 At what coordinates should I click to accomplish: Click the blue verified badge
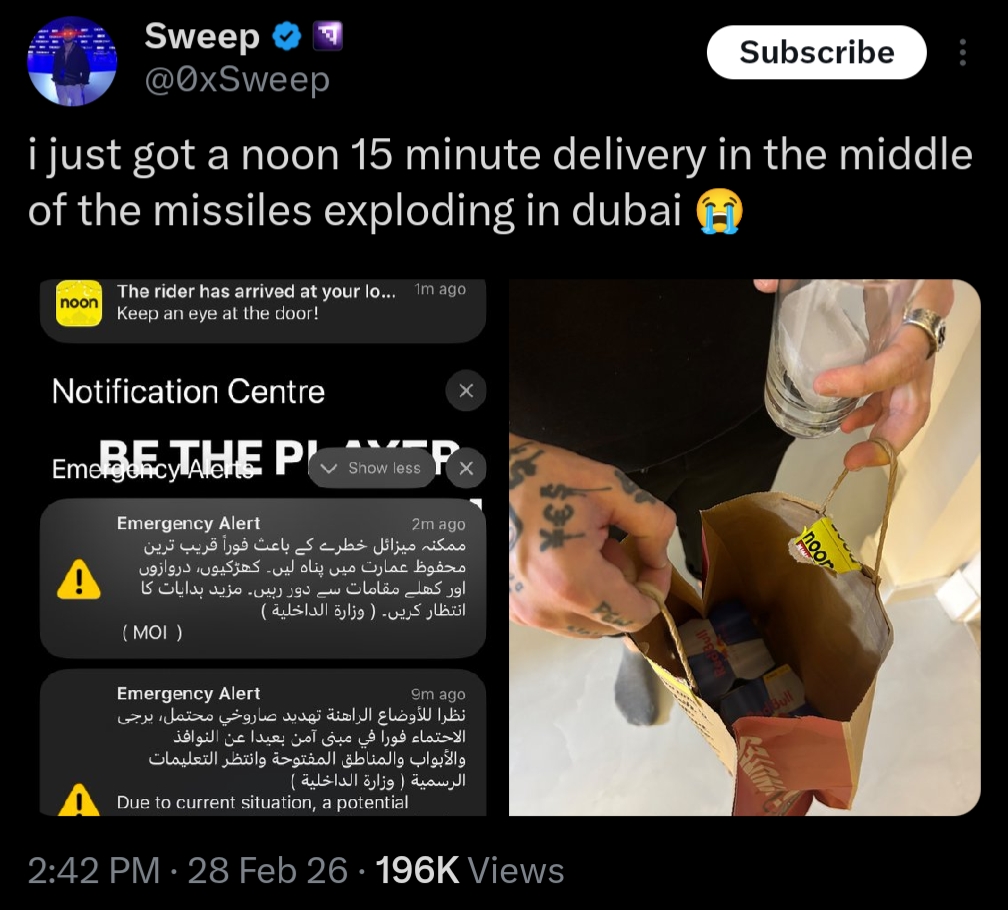pos(287,36)
